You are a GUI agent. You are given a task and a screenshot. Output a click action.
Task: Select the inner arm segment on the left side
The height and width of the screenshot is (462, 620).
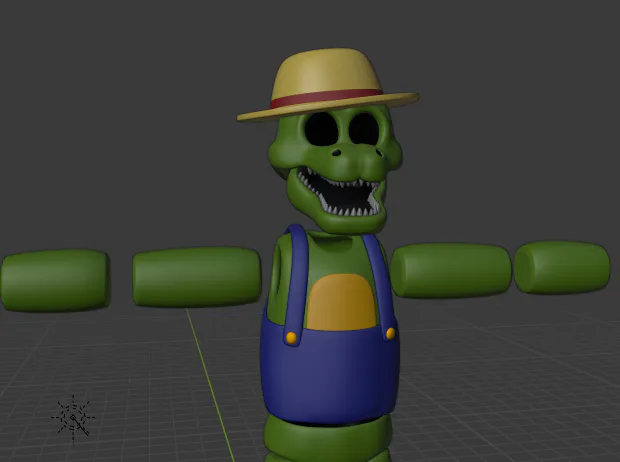coord(197,276)
